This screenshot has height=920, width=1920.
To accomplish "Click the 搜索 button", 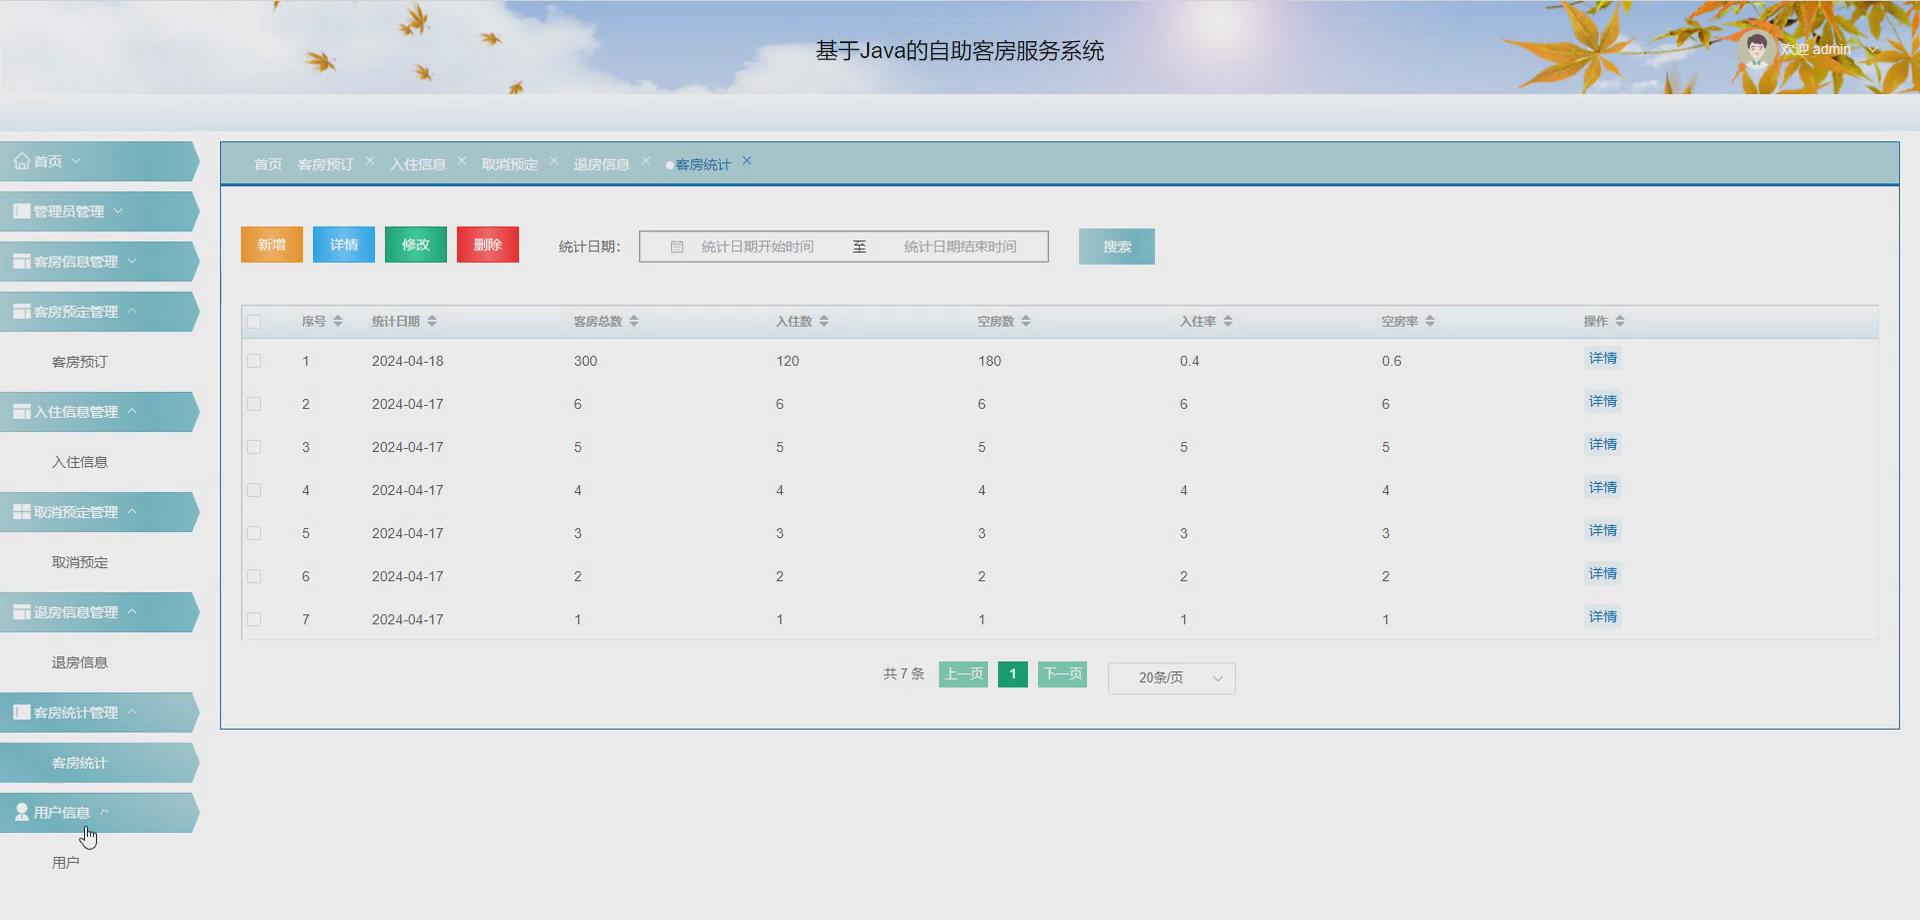I will click(x=1116, y=246).
